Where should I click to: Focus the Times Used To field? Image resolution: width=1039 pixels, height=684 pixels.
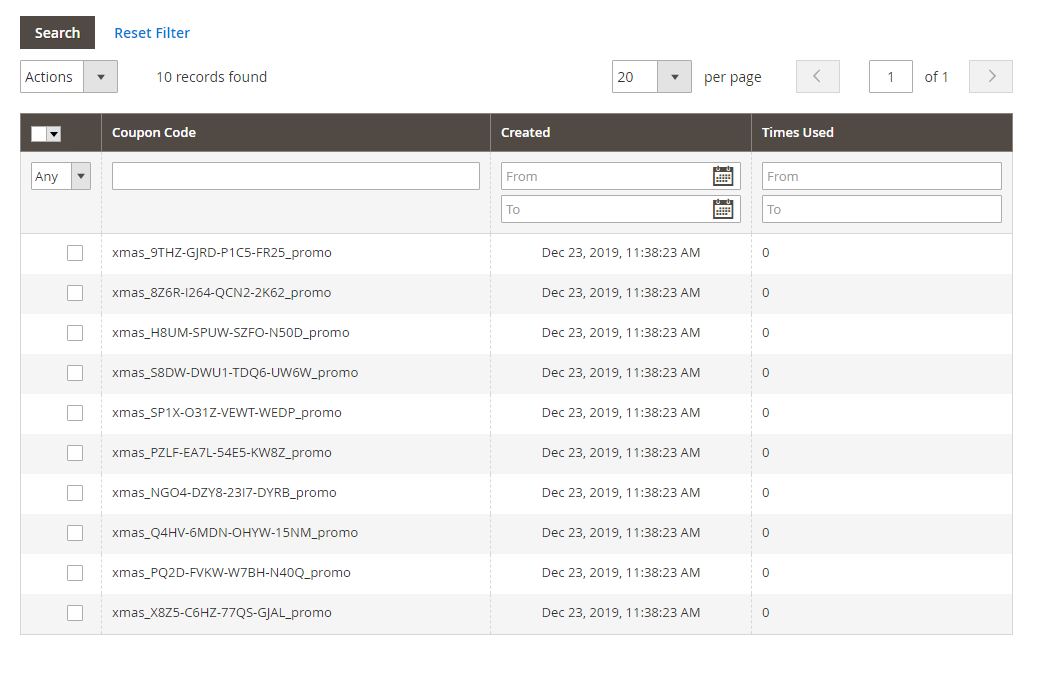(x=882, y=209)
